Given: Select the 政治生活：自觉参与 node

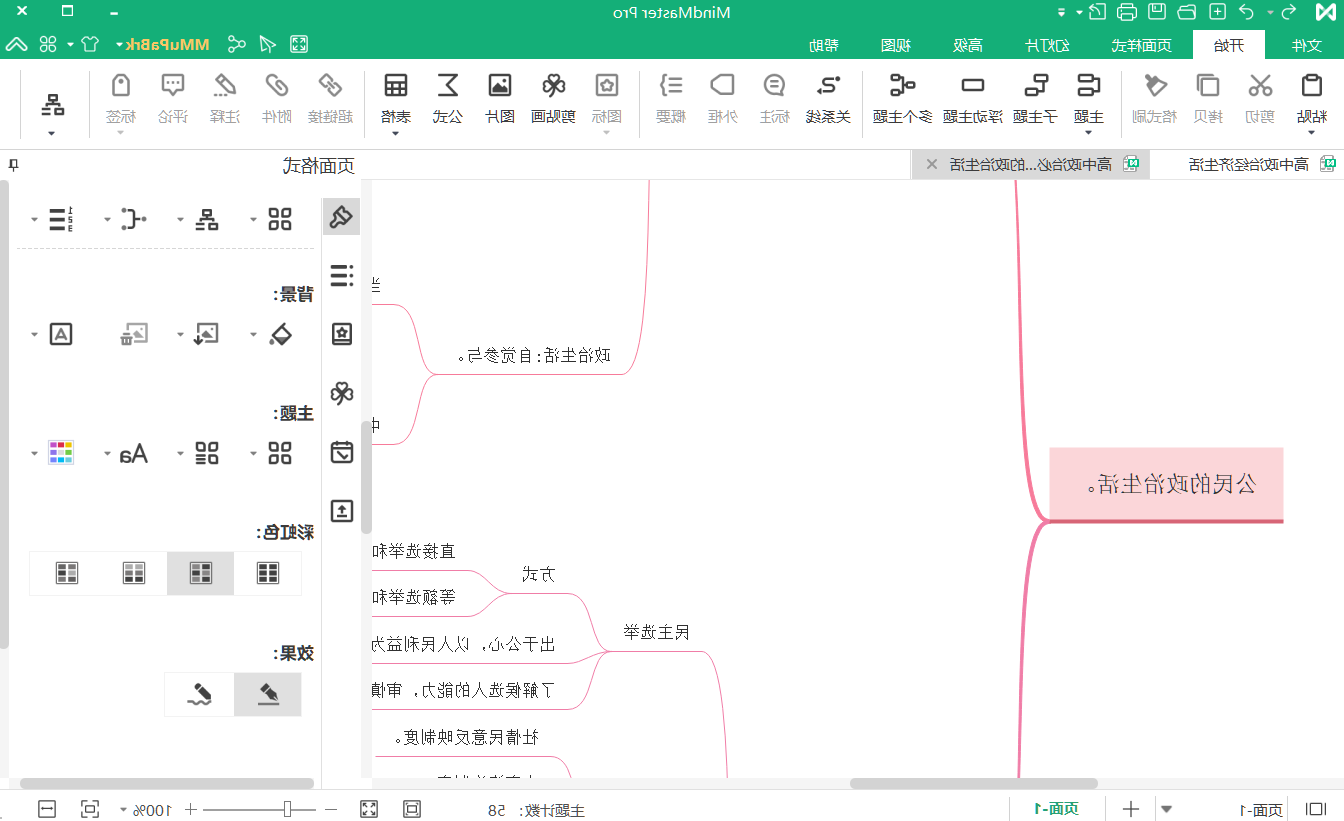Looking at the screenshot, I should pos(535,355).
